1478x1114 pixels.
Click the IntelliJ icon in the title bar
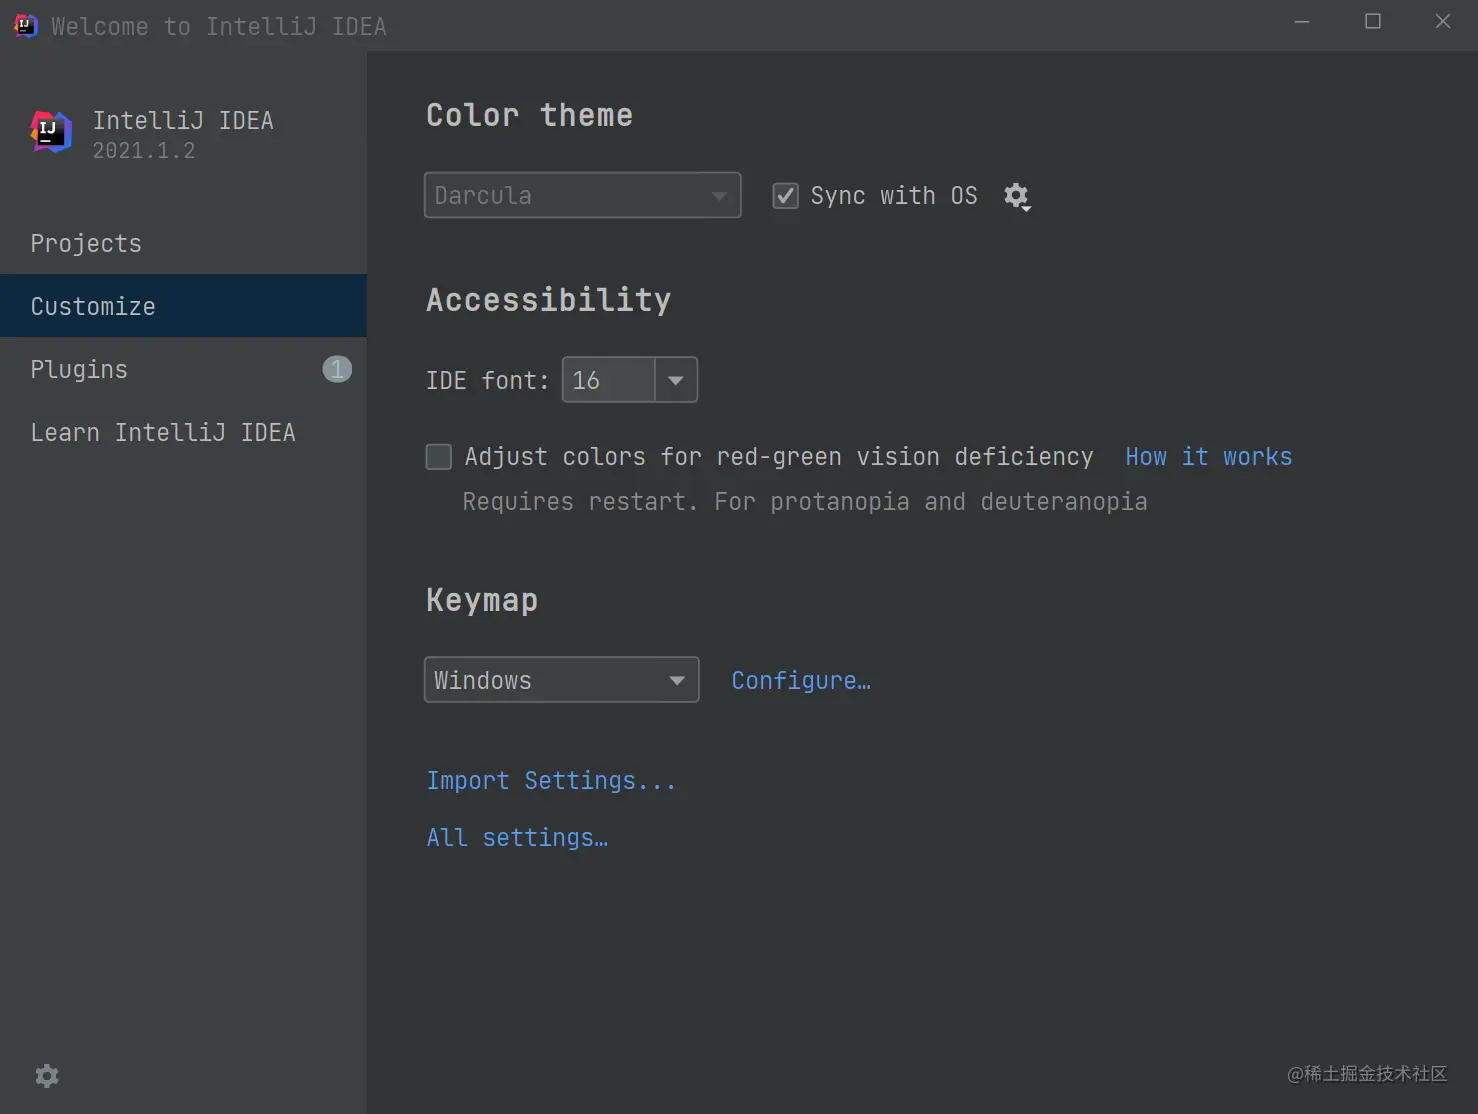26,25
